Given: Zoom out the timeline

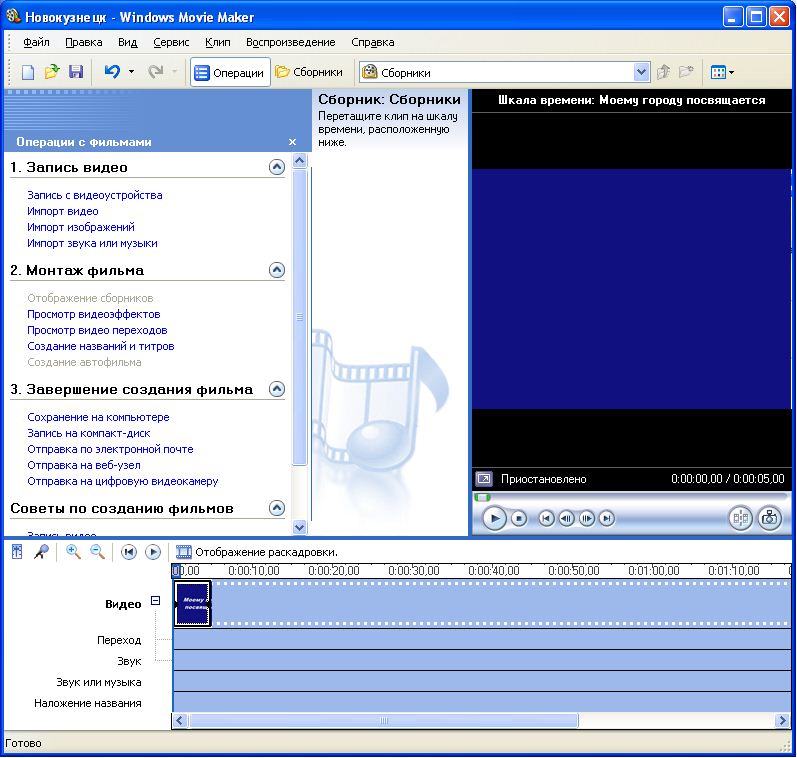Looking at the screenshot, I should (x=97, y=552).
